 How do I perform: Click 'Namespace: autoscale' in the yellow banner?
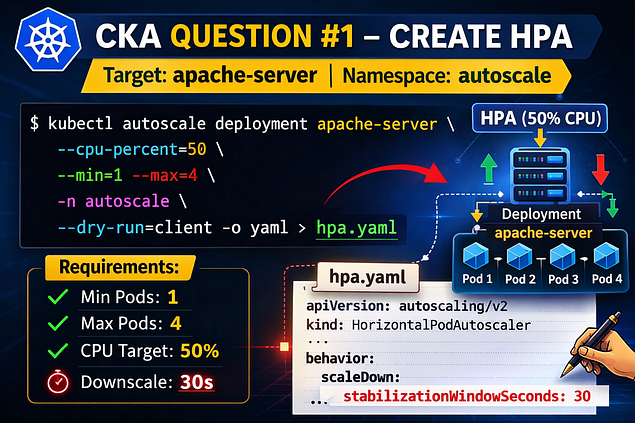(x=447, y=76)
